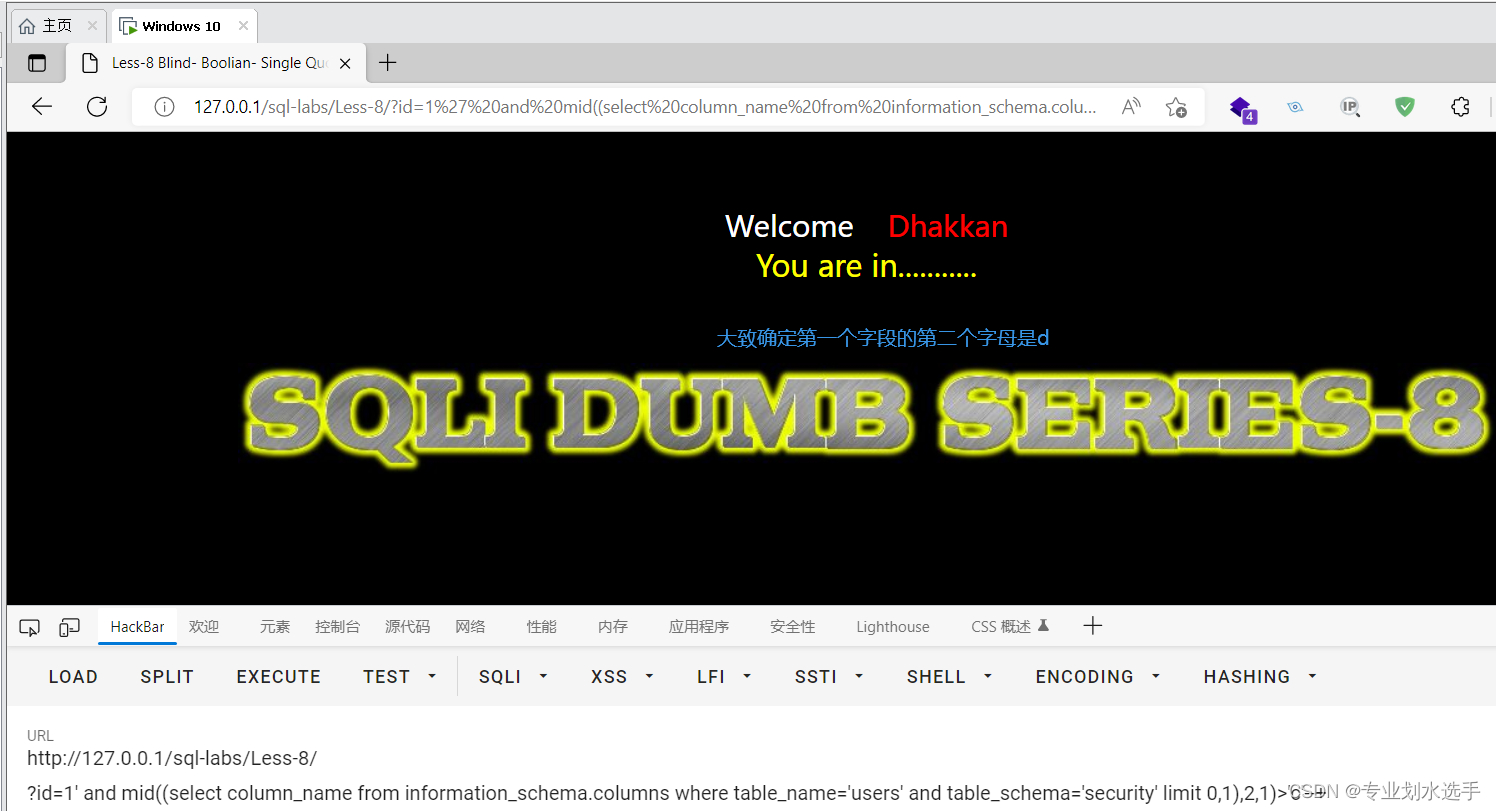The image size is (1496, 811).
Task: Open the 性能 DevTools tab
Action: pyautogui.click(x=542, y=627)
